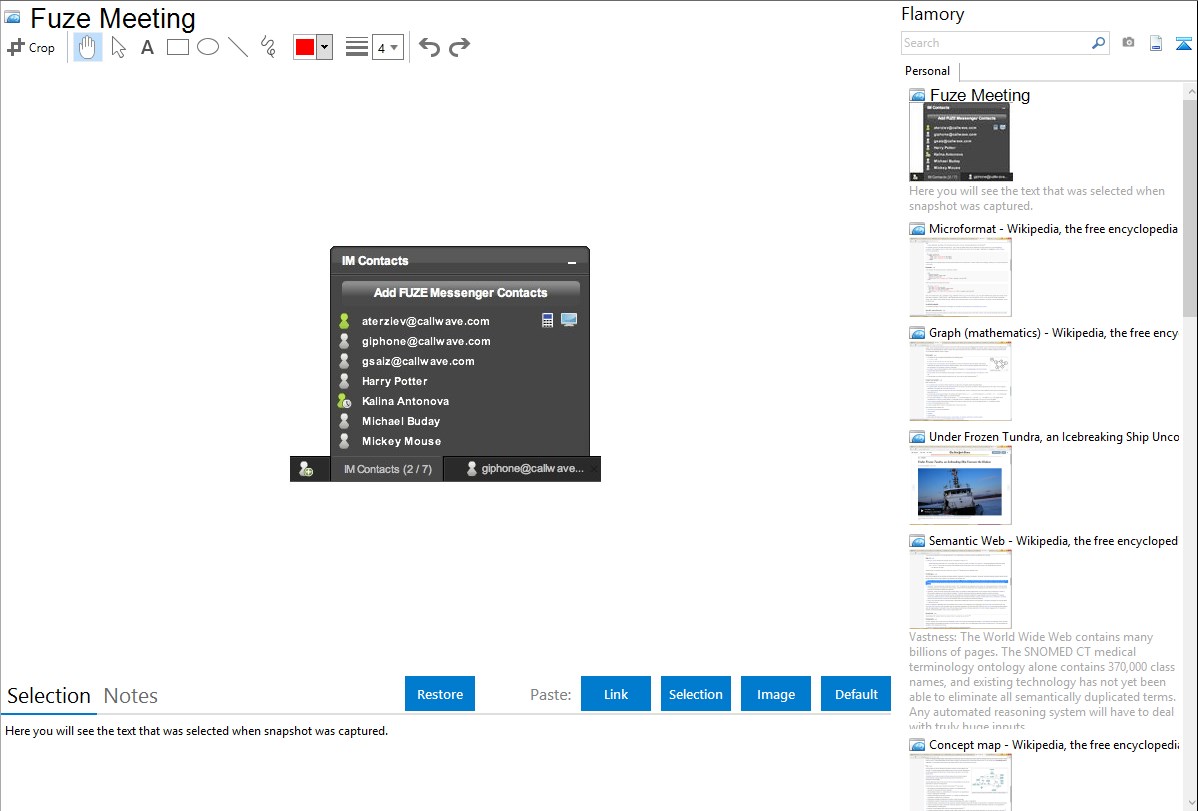The image size is (1198, 811).
Task: Click contact Harry Potter in snapshot
Action: click(x=394, y=381)
